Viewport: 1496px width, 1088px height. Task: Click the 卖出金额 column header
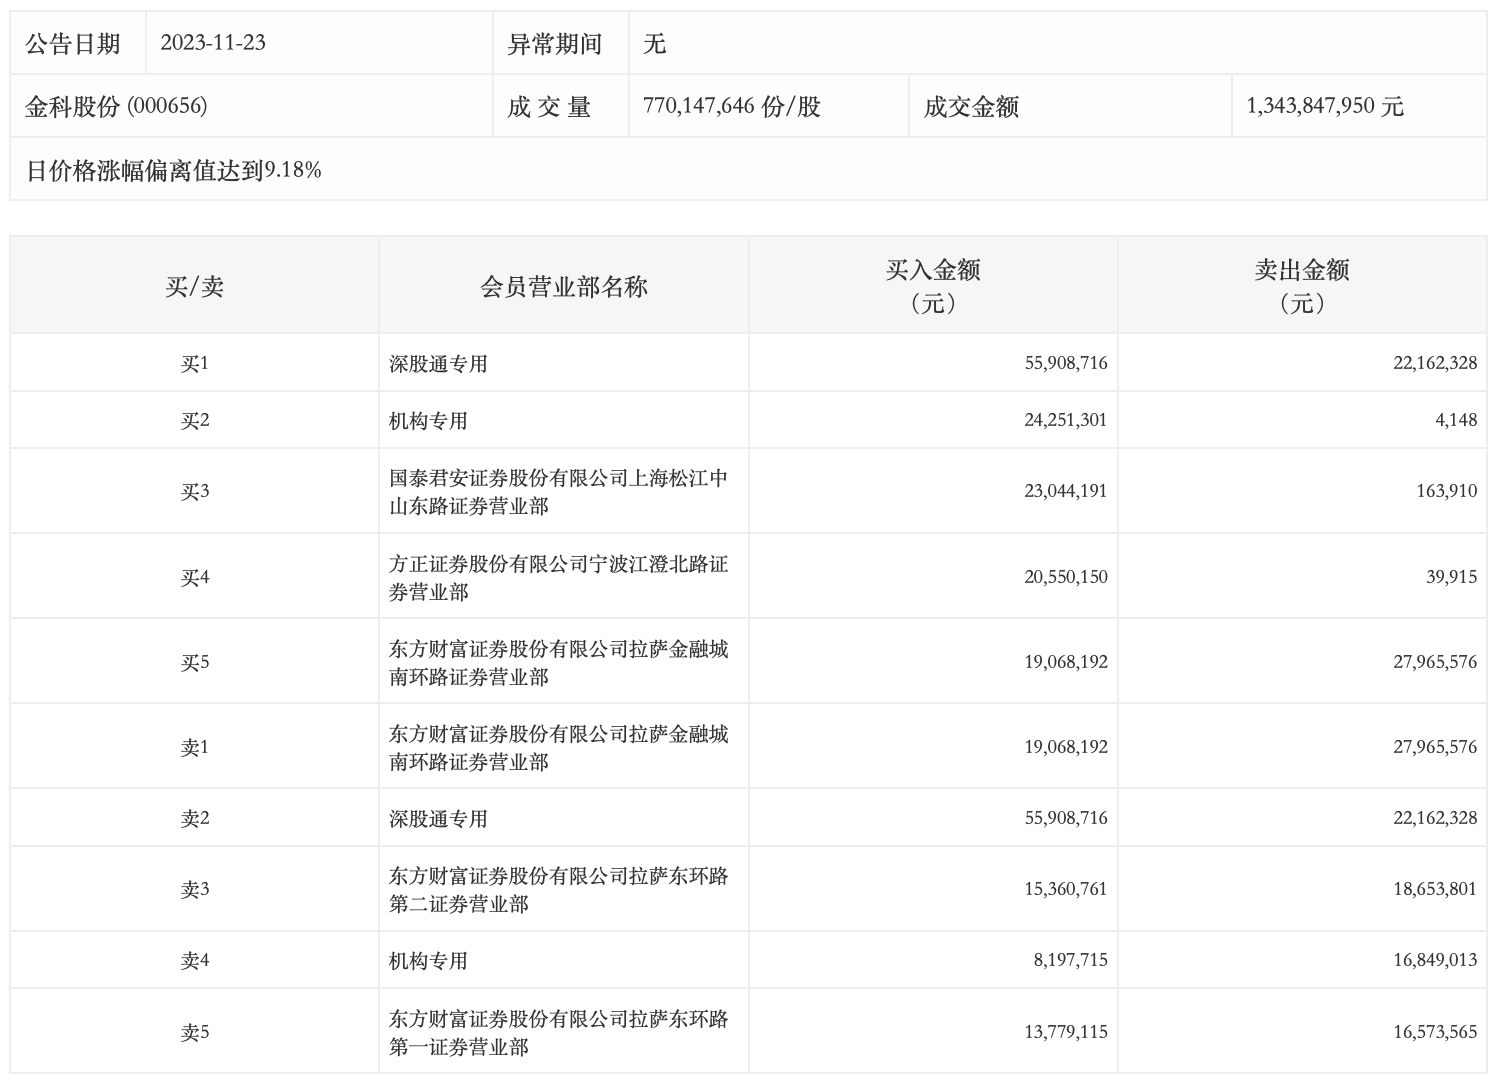coord(1301,286)
